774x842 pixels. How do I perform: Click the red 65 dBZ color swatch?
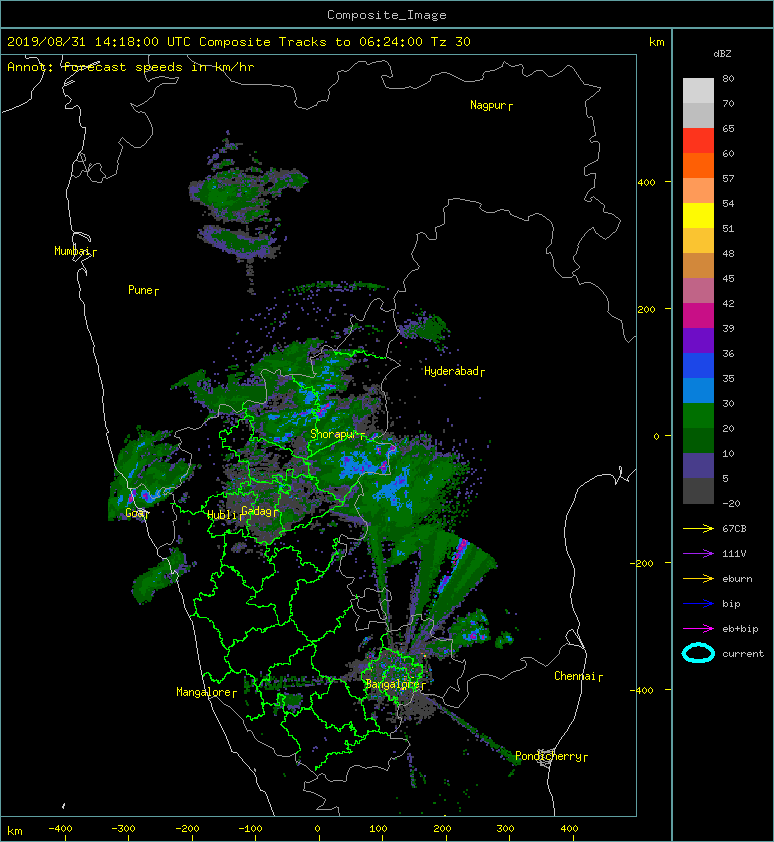click(698, 141)
